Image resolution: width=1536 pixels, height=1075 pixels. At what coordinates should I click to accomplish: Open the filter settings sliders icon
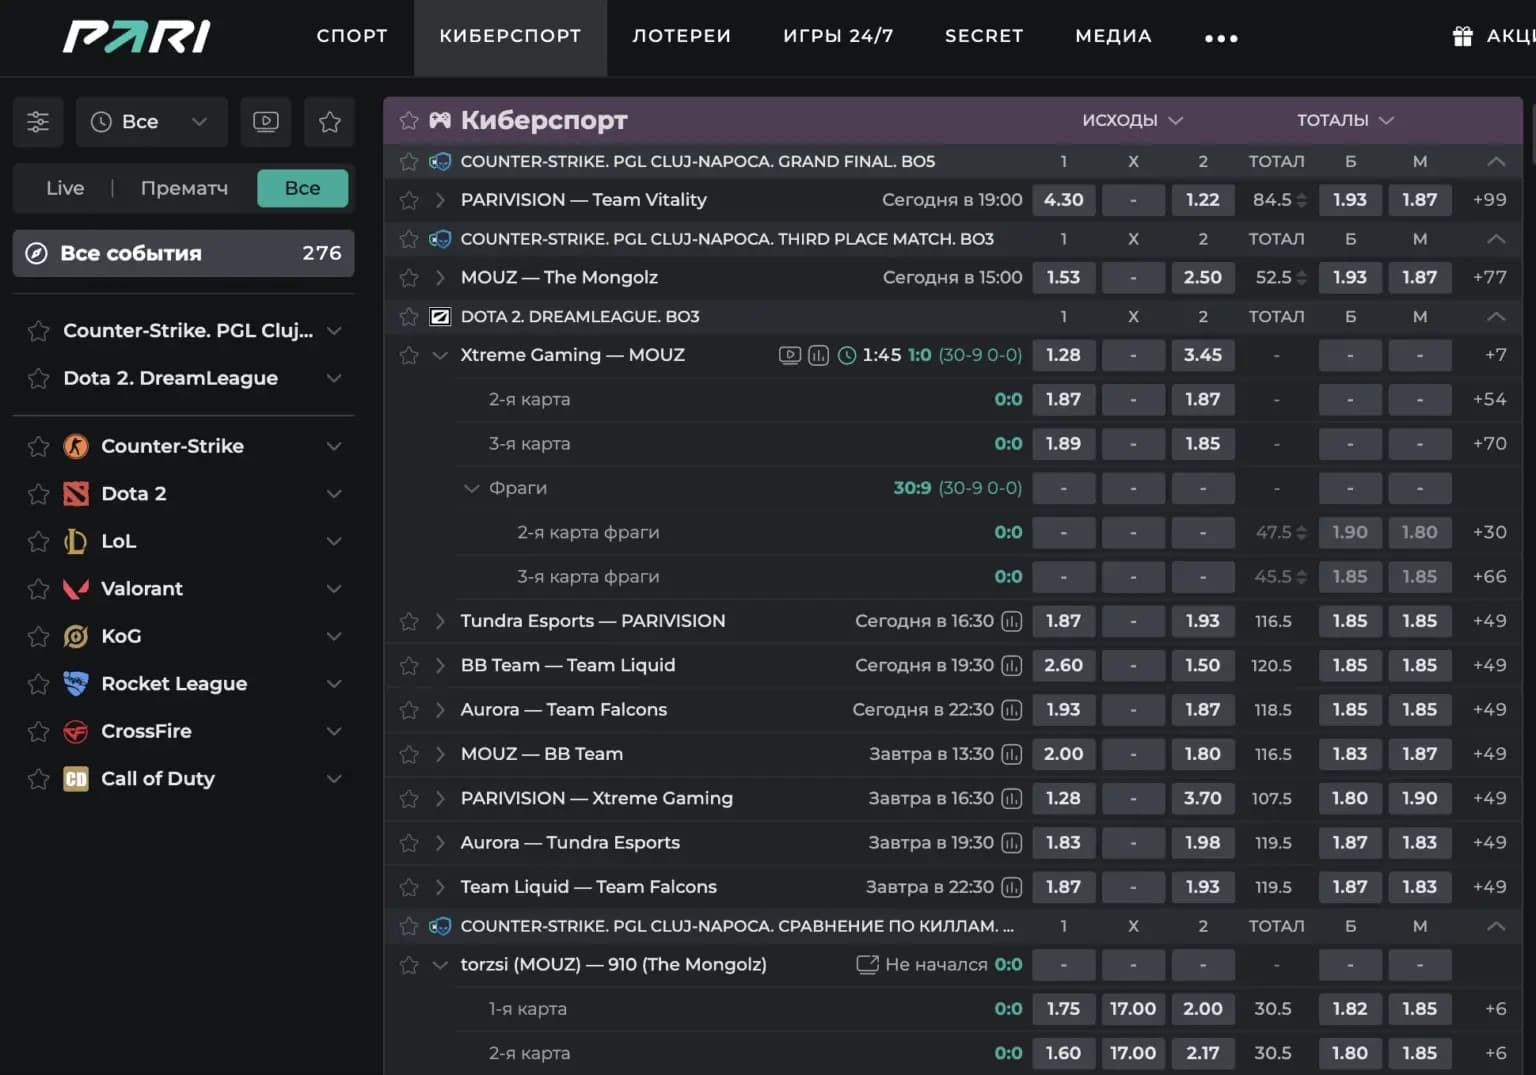click(x=38, y=122)
